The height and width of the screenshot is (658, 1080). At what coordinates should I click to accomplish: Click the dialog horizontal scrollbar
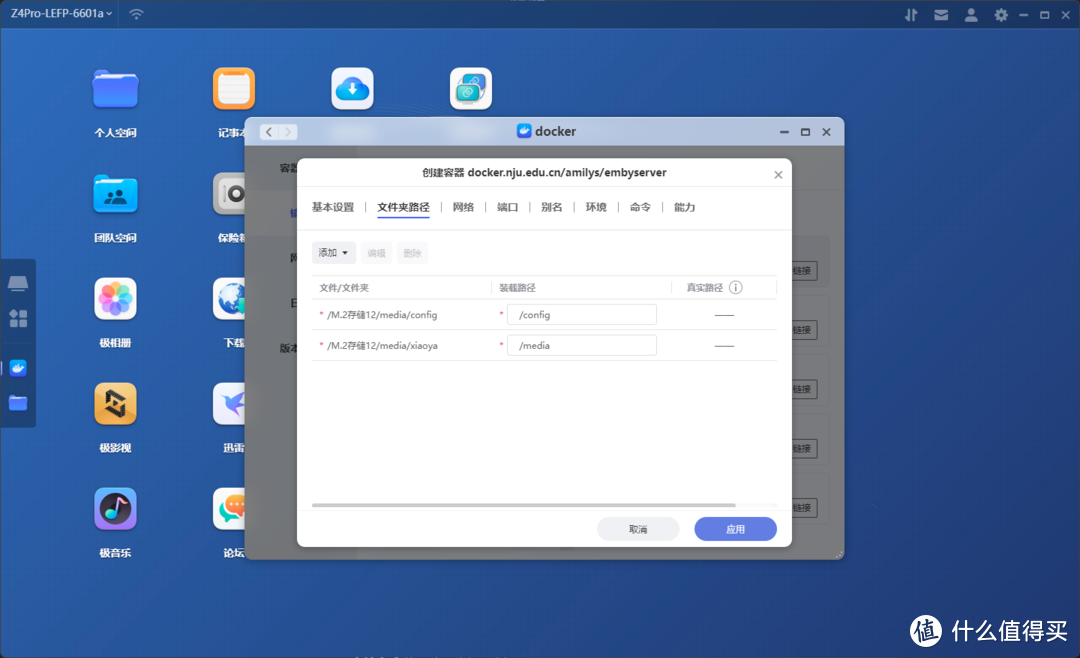523,505
